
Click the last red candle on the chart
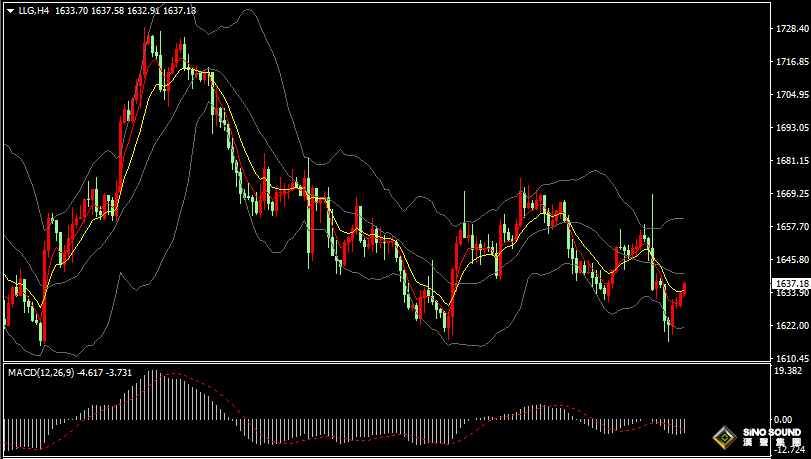pyautogui.click(x=684, y=290)
